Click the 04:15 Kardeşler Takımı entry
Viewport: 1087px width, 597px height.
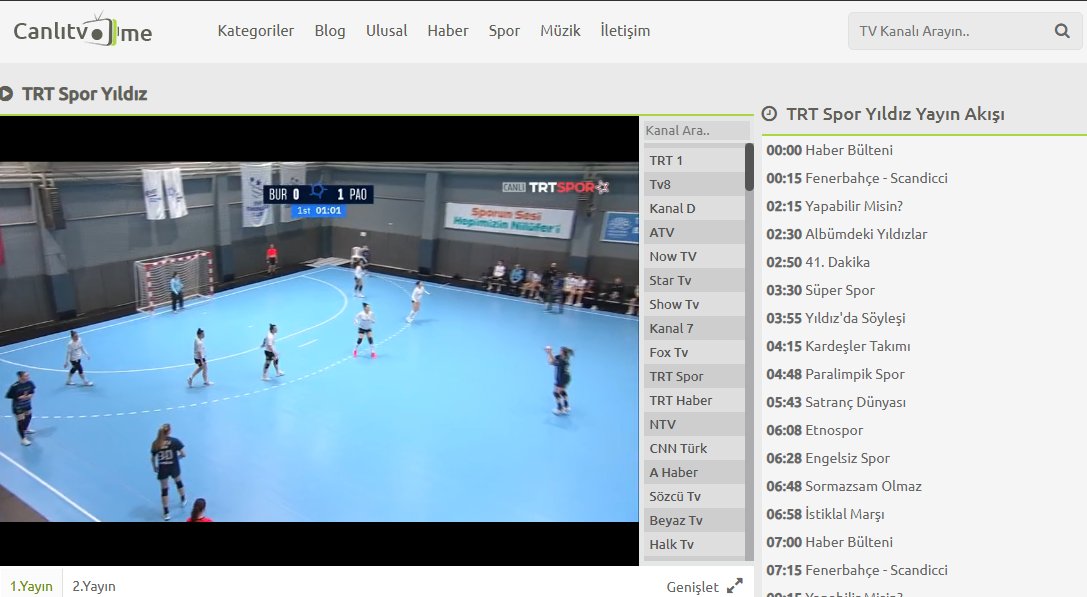click(838, 346)
